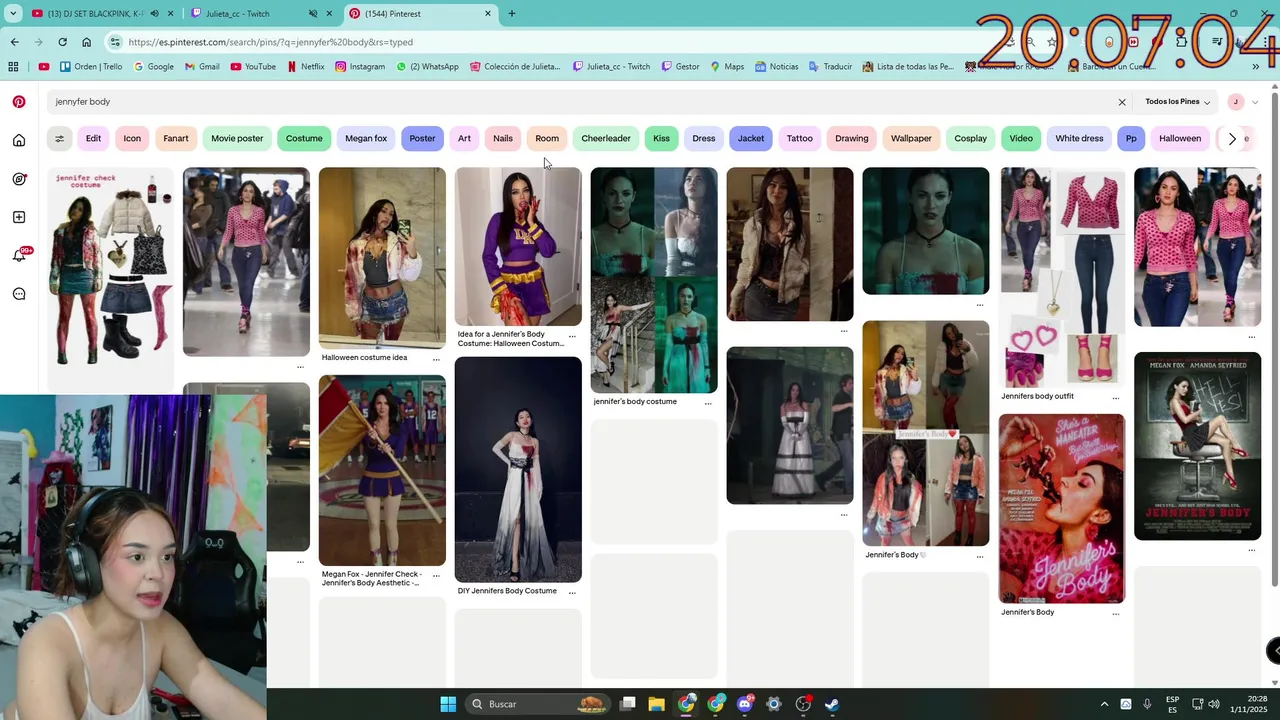
Task: Show more filter chips with right arrow
Action: pos(1232,138)
